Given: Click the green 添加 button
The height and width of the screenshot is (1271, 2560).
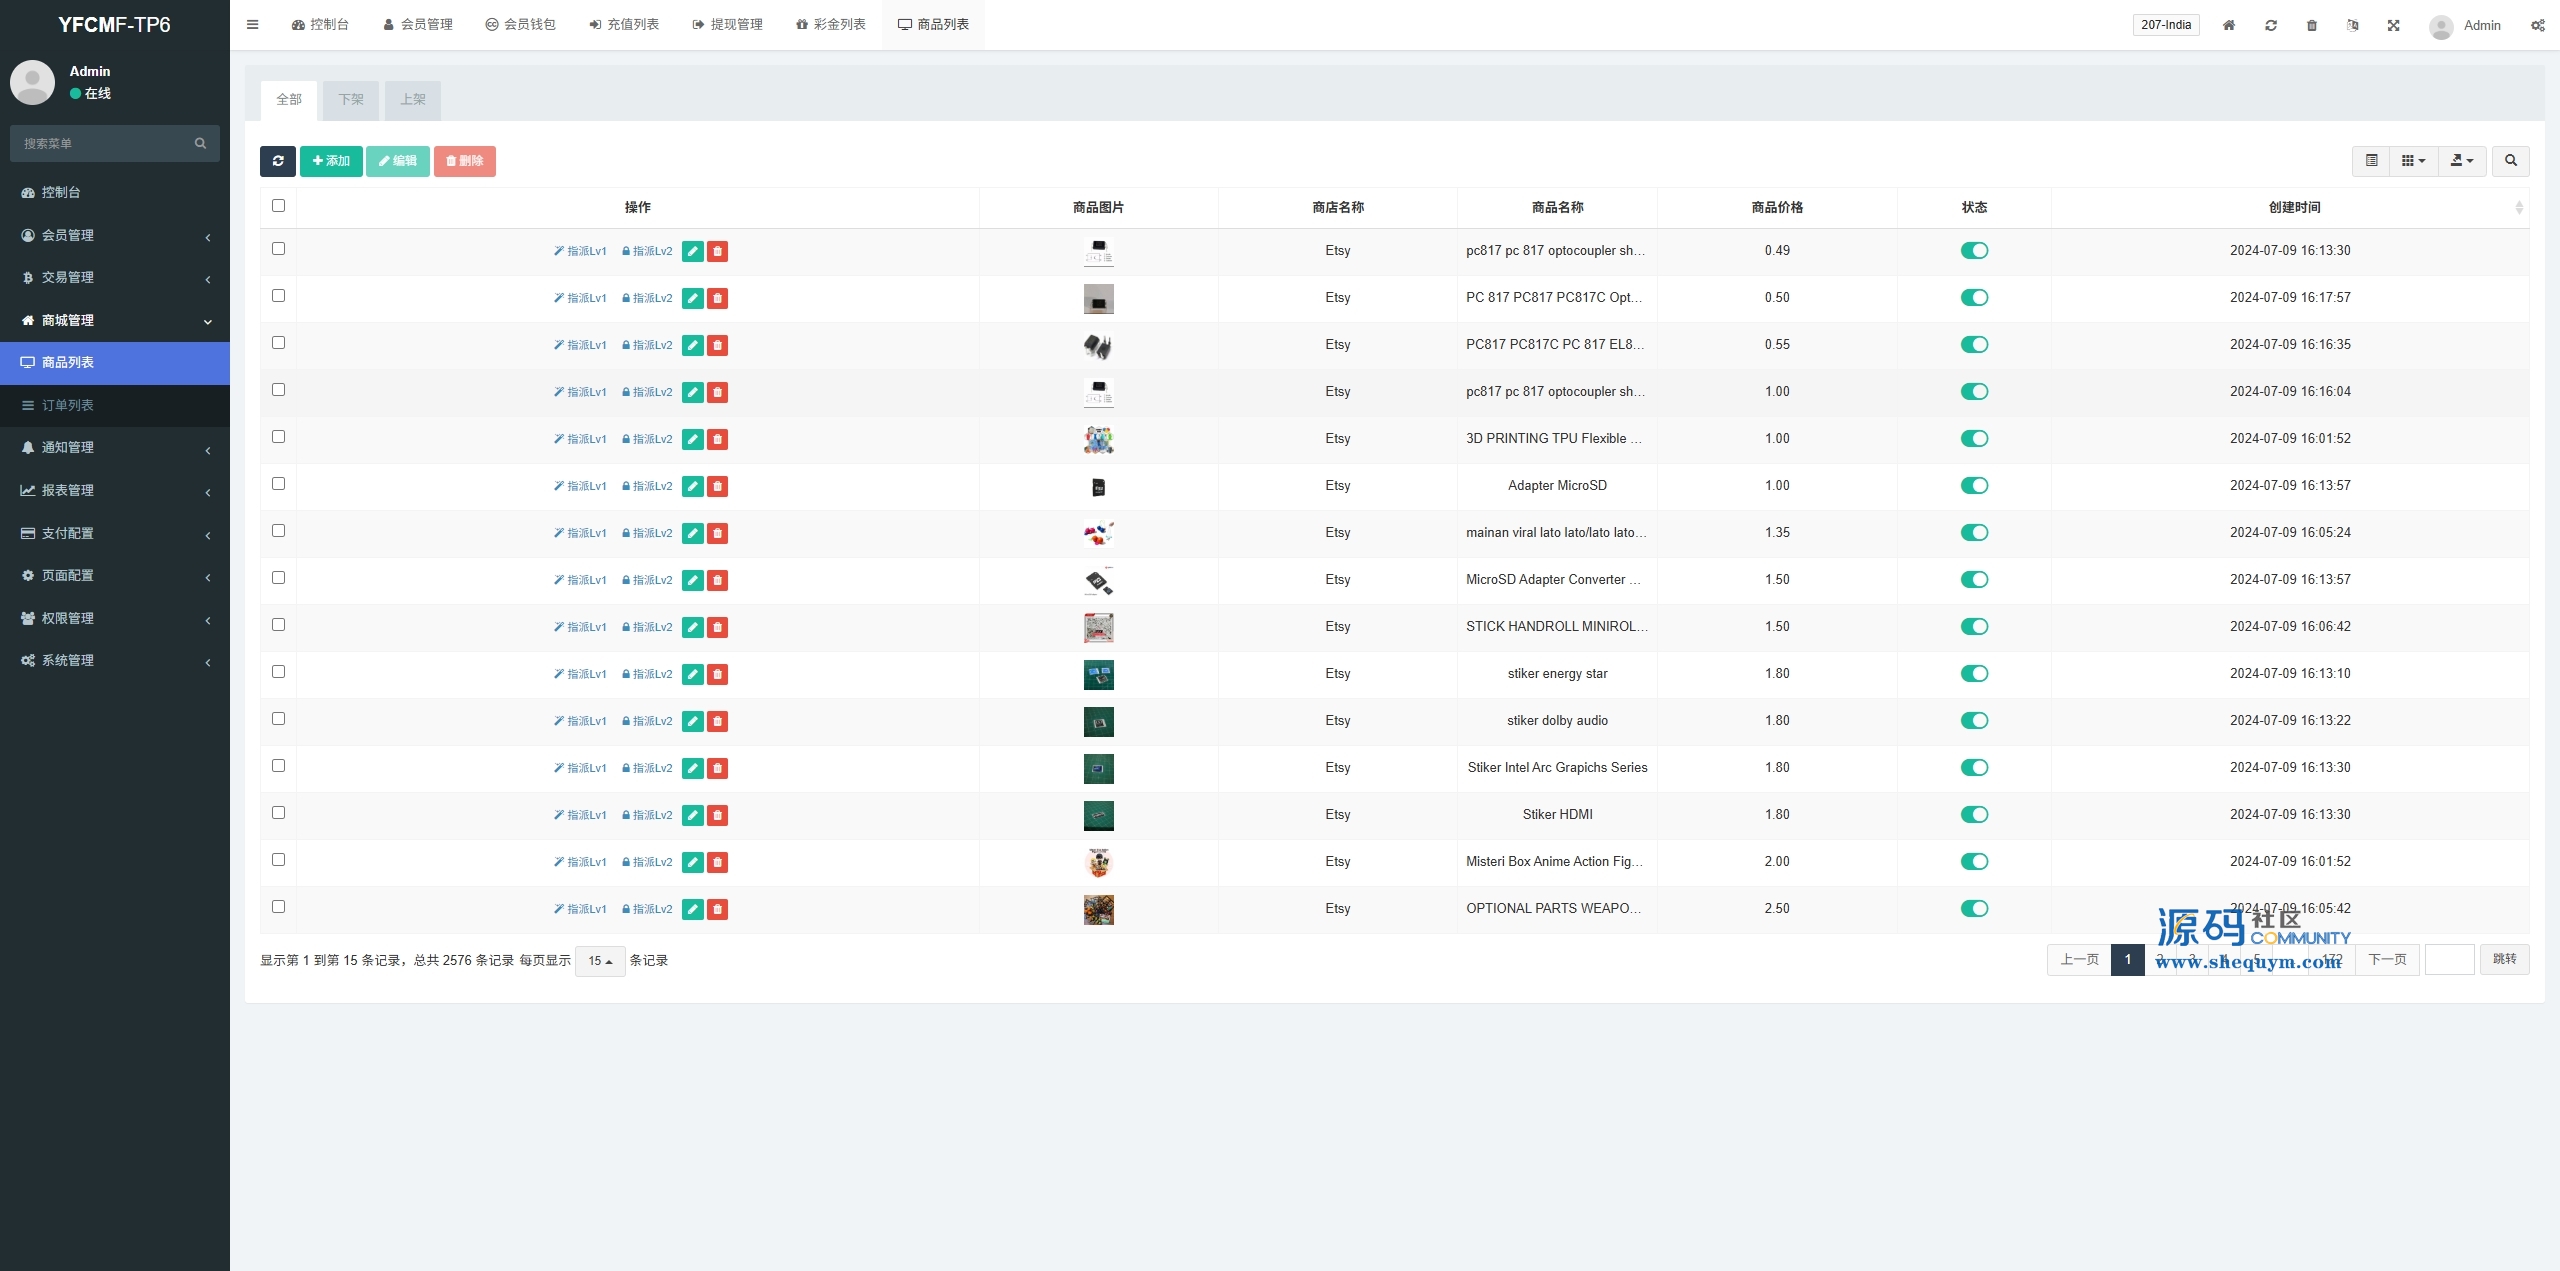Looking at the screenshot, I should pyautogui.click(x=331, y=161).
